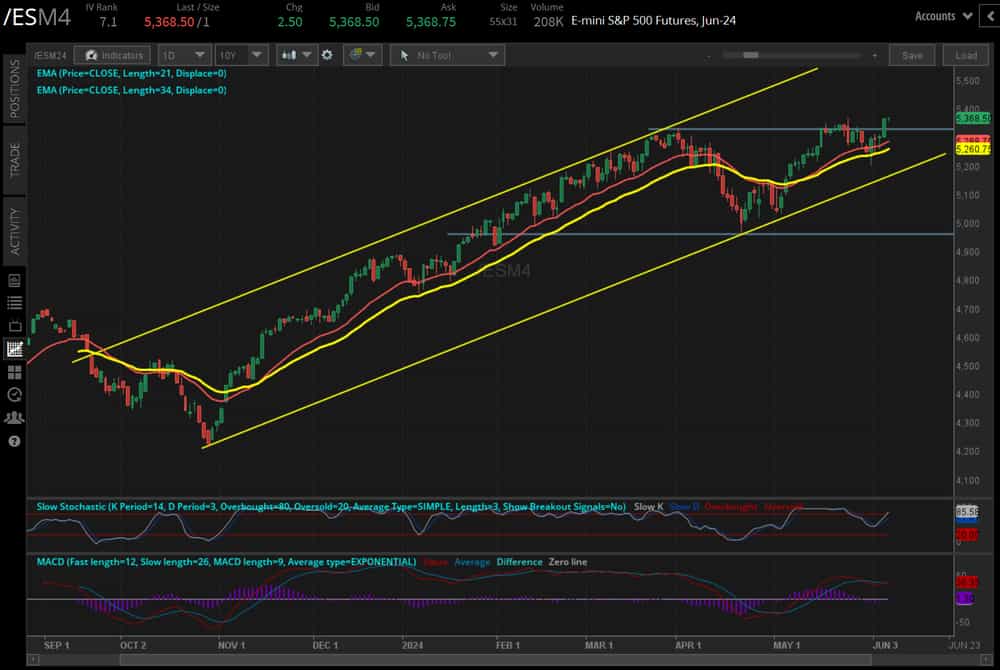The height and width of the screenshot is (670, 1000).
Task: Click the Volume value 208K
Action: (548, 22)
